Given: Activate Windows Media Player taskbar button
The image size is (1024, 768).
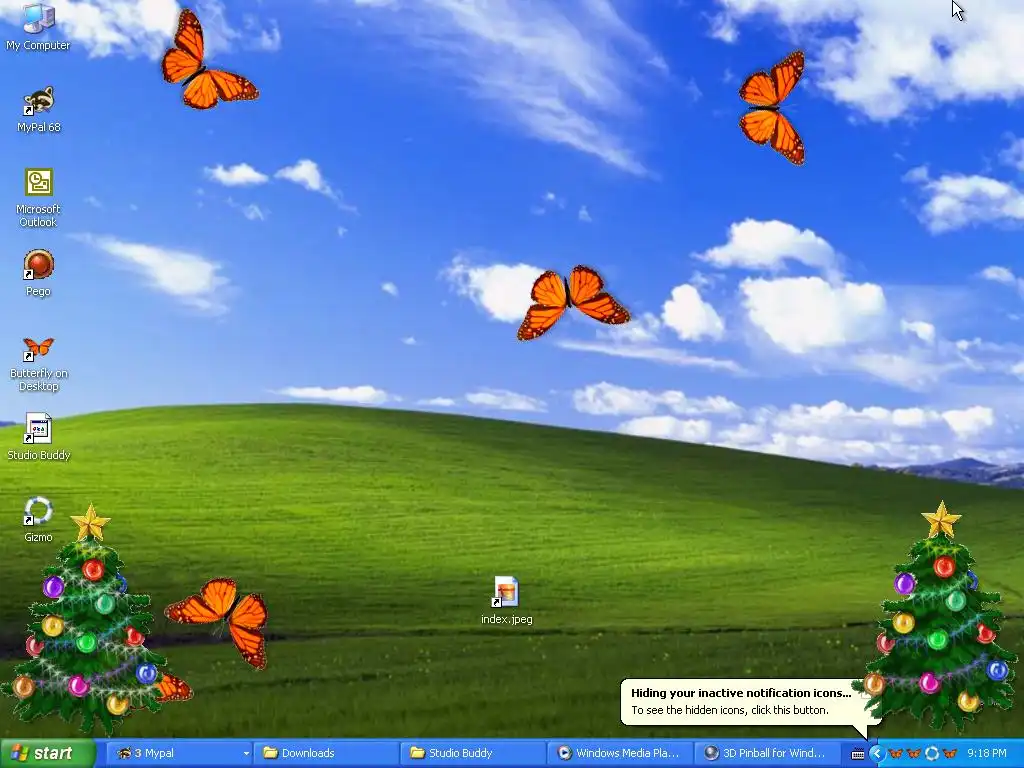Looking at the screenshot, I should tap(620, 753).
